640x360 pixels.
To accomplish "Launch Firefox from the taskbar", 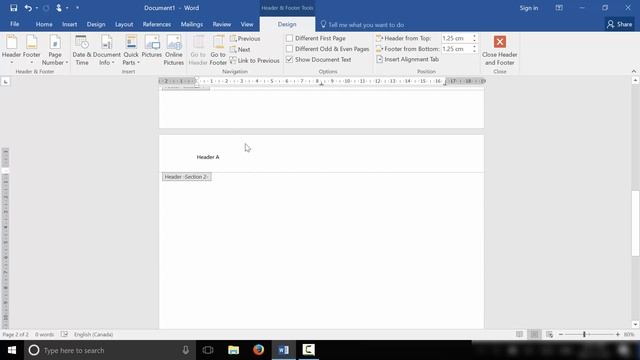I will [258, 350].
